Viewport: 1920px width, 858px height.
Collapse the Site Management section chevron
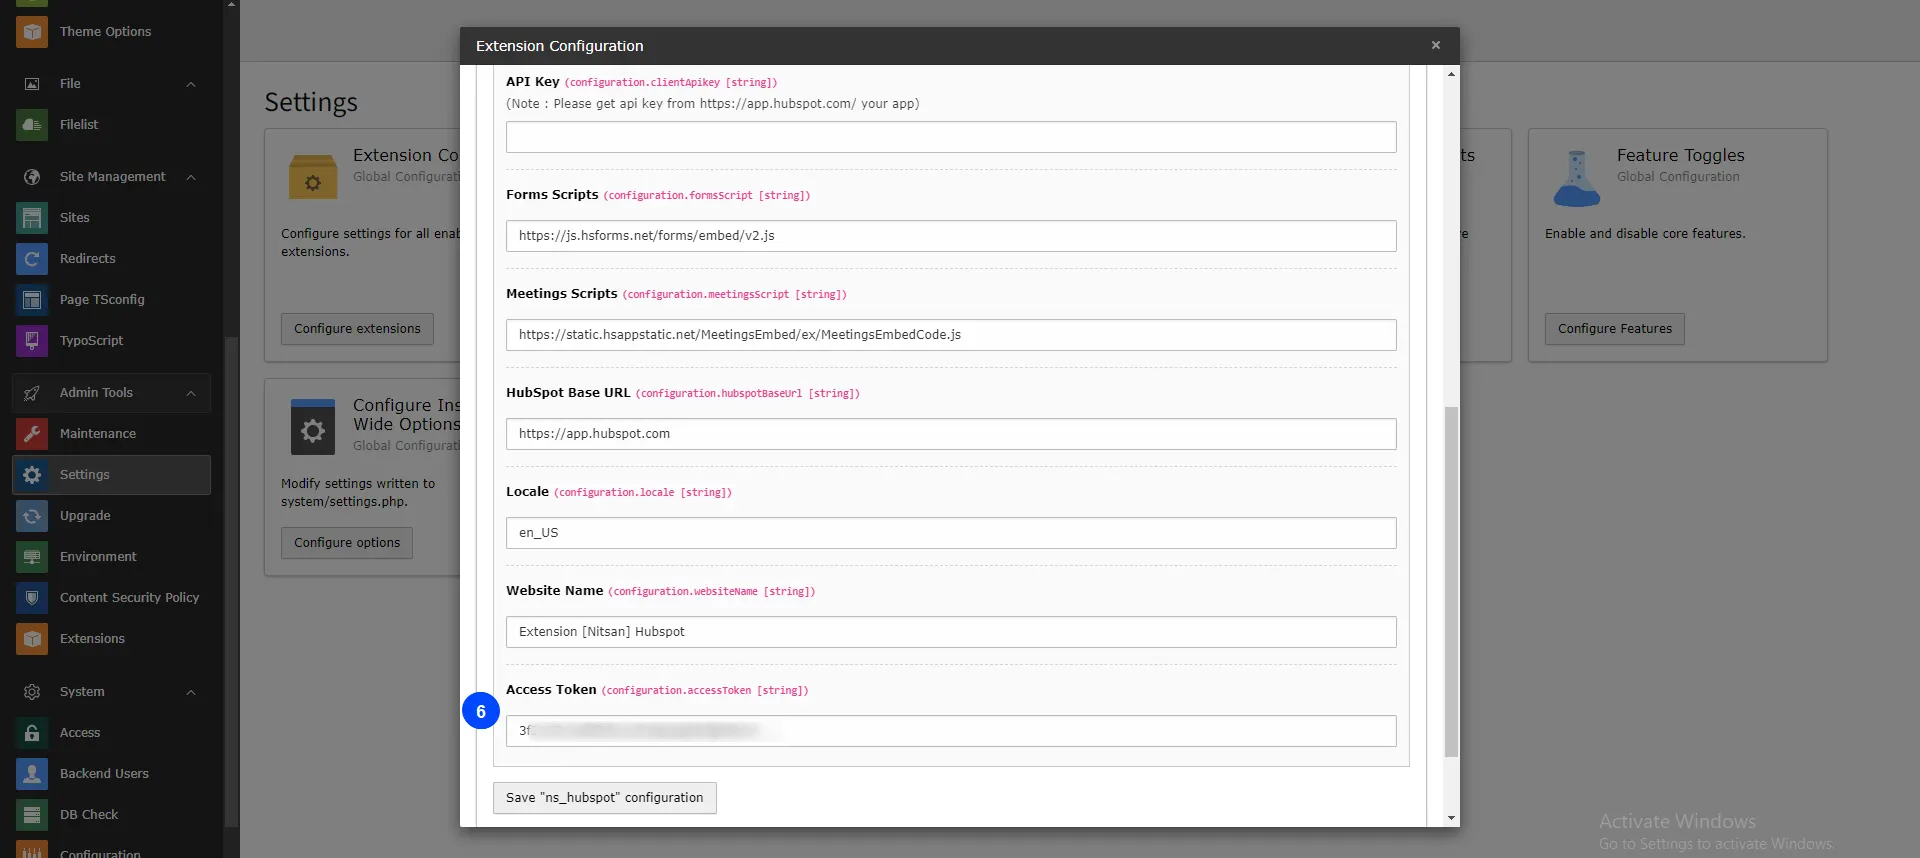coord(191,177)
